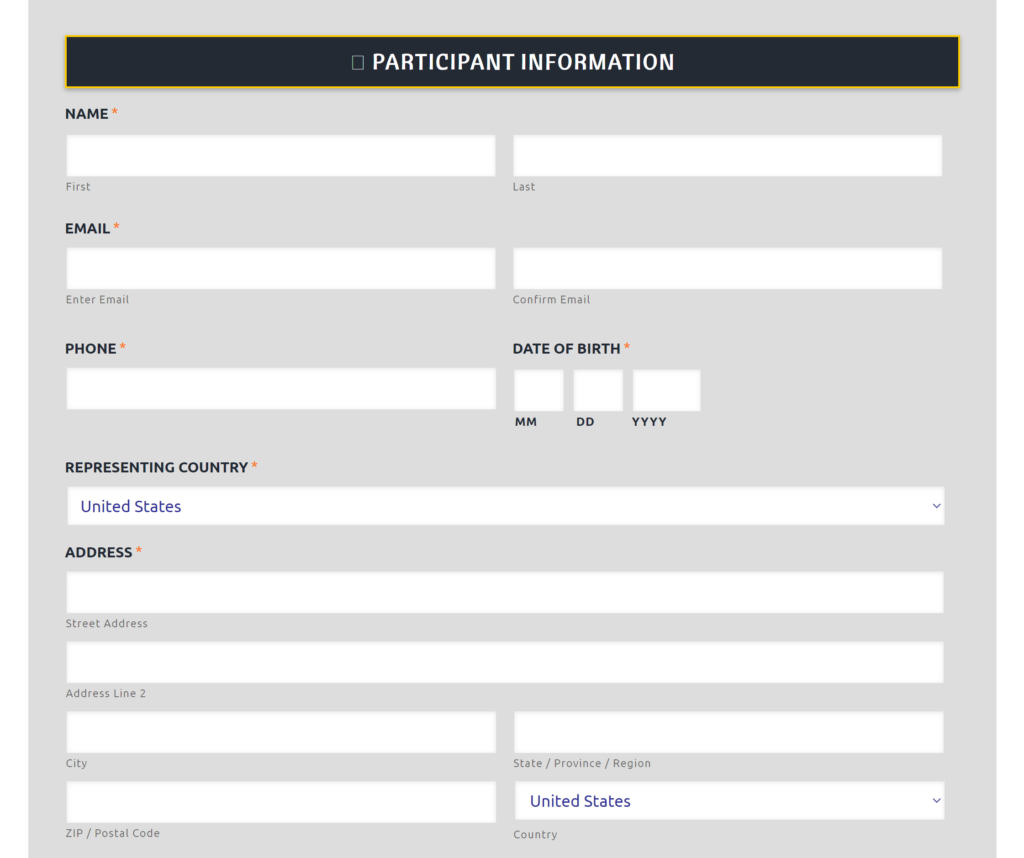Click the City input field

(281, 731)
